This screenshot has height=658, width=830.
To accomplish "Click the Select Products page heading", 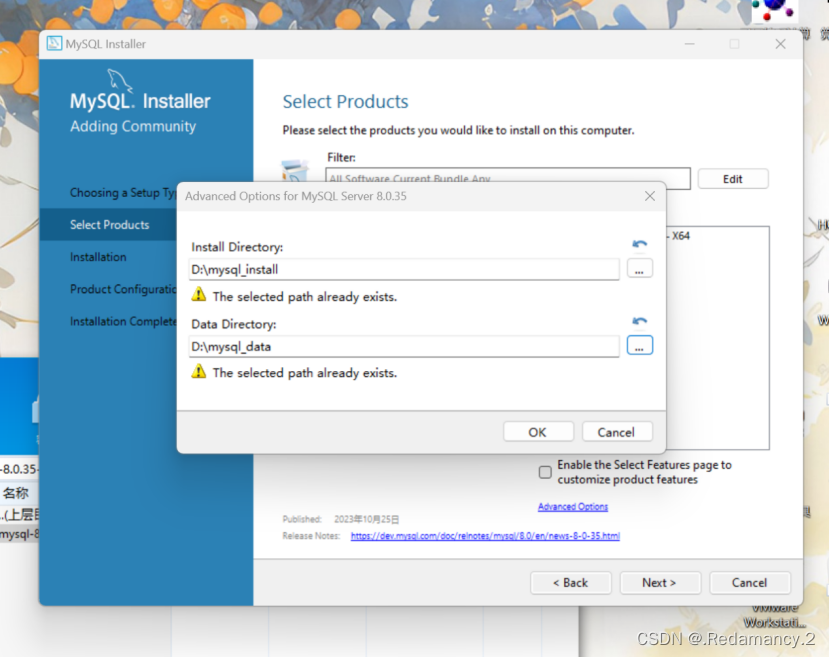I will point(345,101).
